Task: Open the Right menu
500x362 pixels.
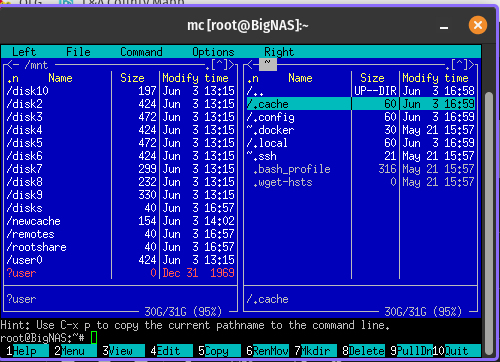Action: 279,52
